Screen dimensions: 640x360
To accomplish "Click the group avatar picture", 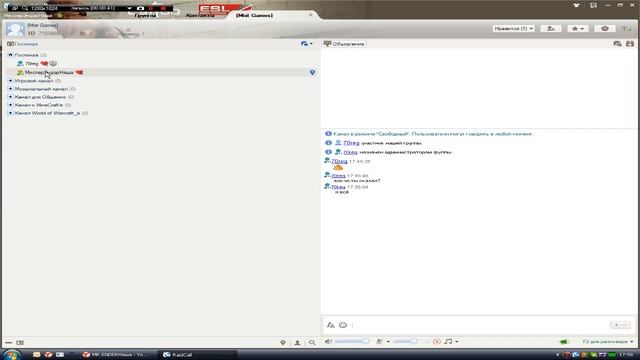I will (15, 29).
